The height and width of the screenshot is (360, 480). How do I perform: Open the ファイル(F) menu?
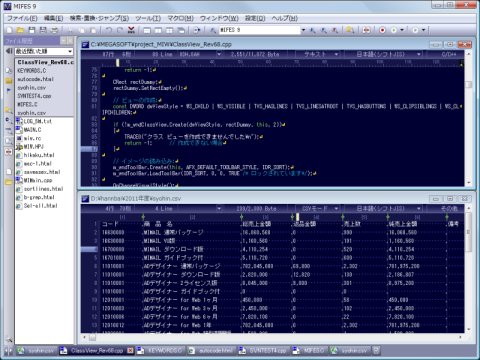click(x=22, y=18)
